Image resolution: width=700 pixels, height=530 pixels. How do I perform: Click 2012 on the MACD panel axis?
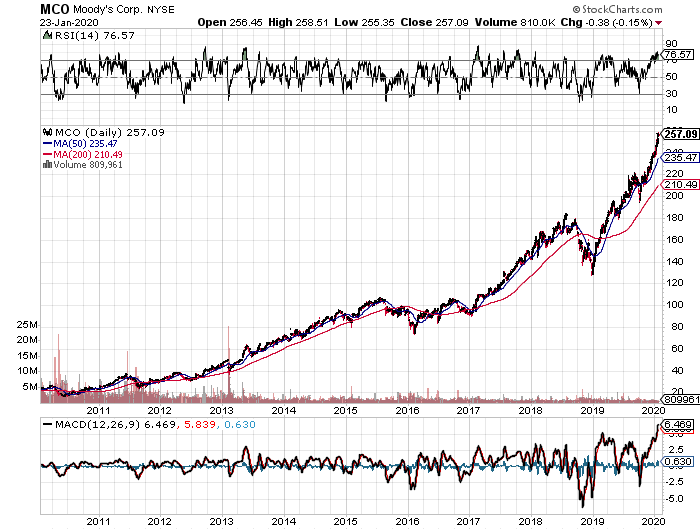click(x=160, y=521)
